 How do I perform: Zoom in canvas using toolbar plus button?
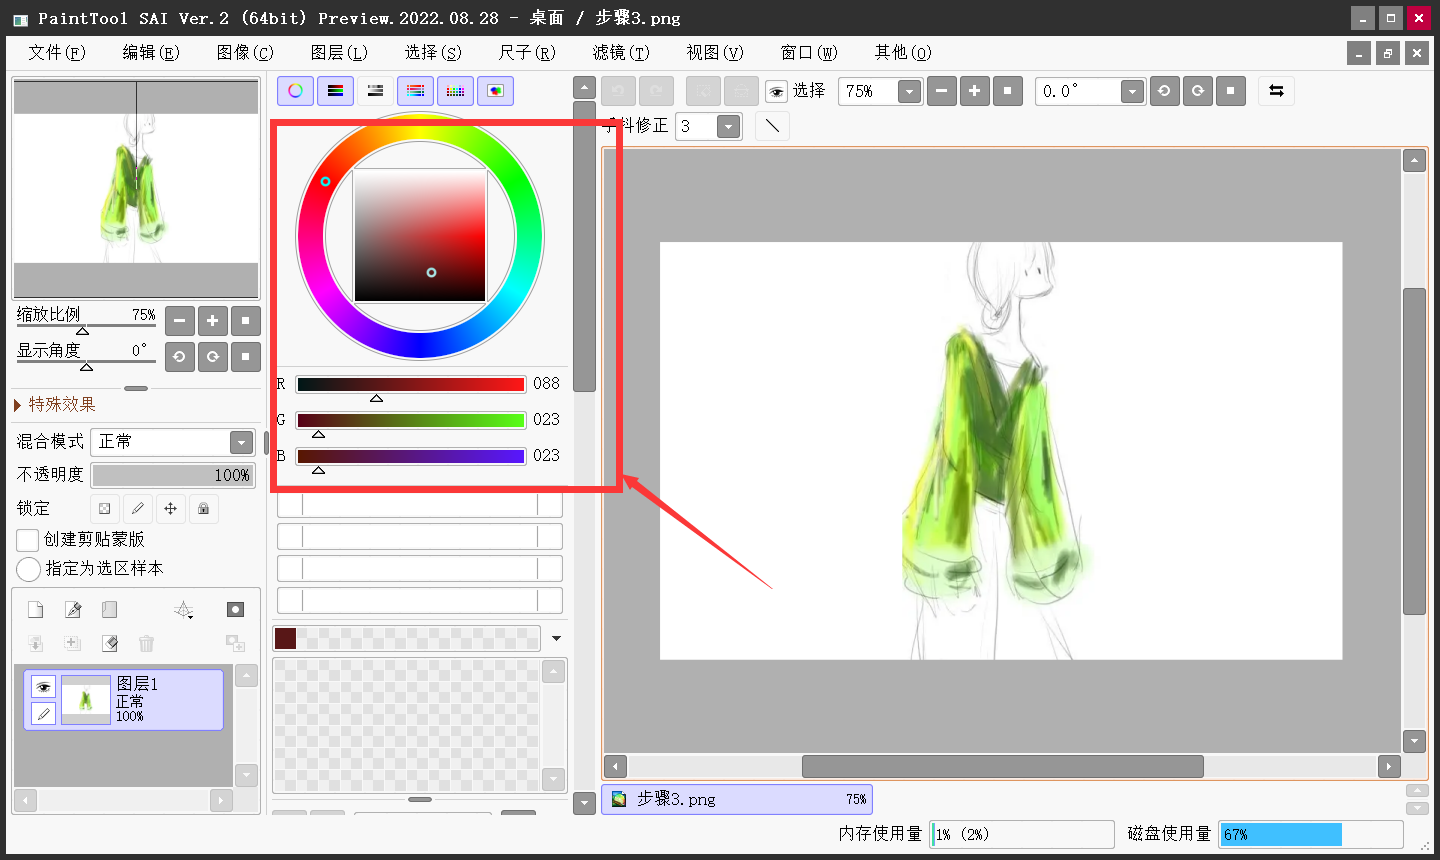click(974, 91)
